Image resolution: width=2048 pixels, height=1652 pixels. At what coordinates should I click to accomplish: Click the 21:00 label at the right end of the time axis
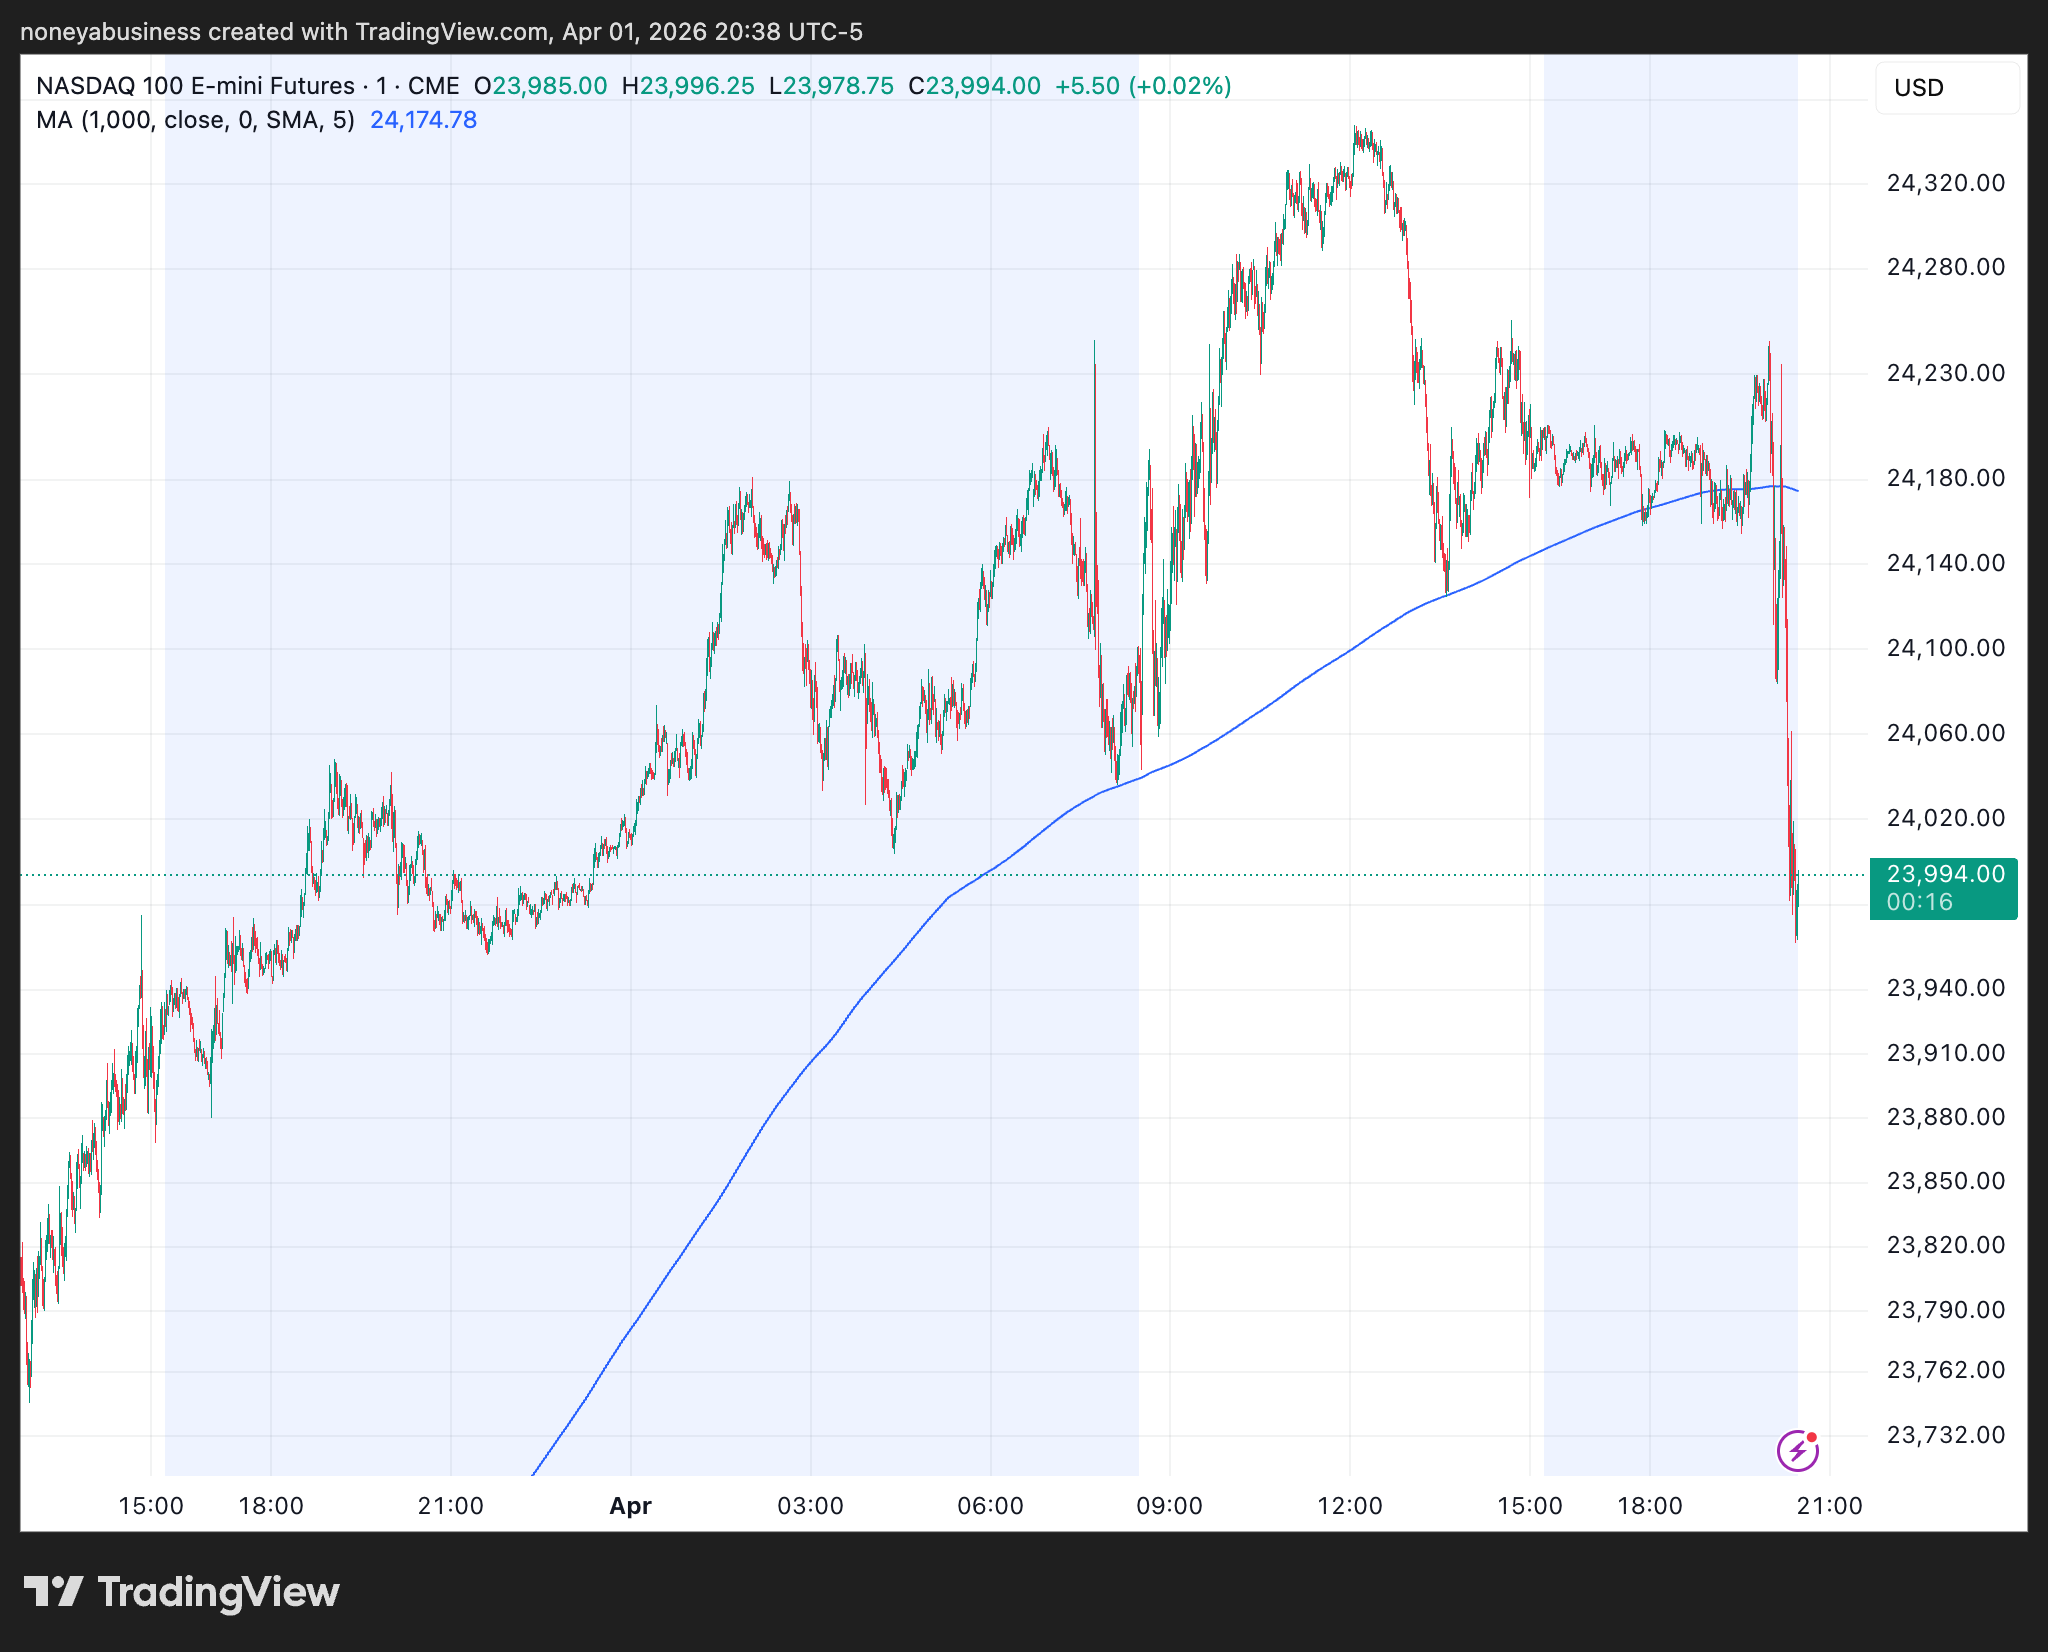coord(1828,1506)
